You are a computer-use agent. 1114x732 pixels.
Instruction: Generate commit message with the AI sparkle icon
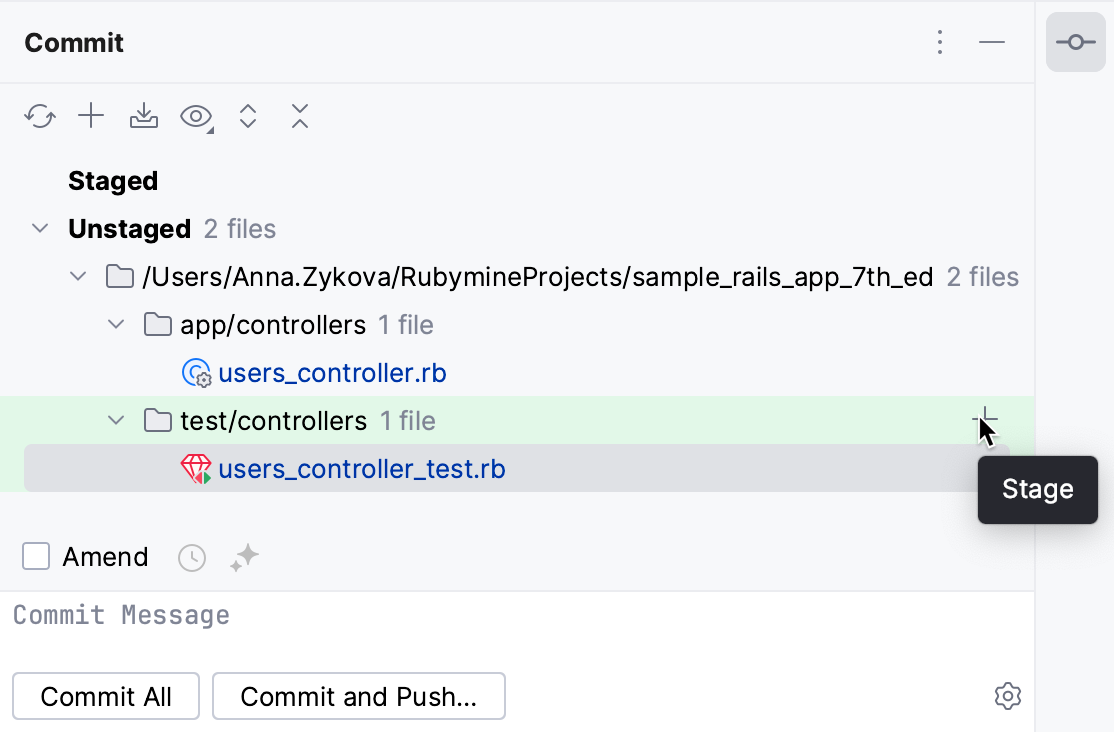243,557
